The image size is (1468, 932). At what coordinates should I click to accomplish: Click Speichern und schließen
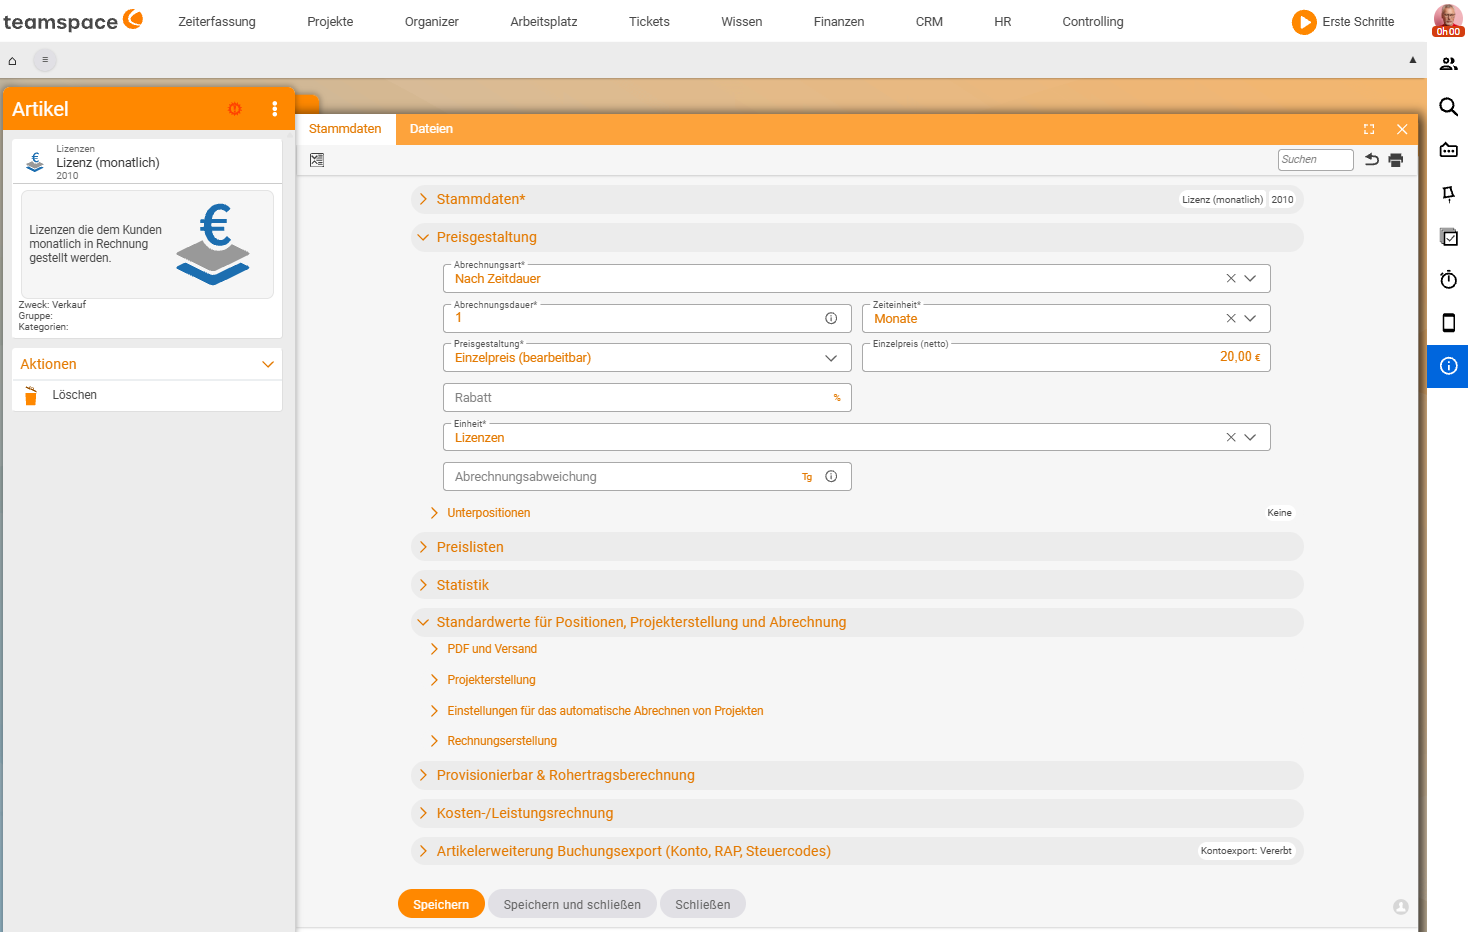pos(572,904)
